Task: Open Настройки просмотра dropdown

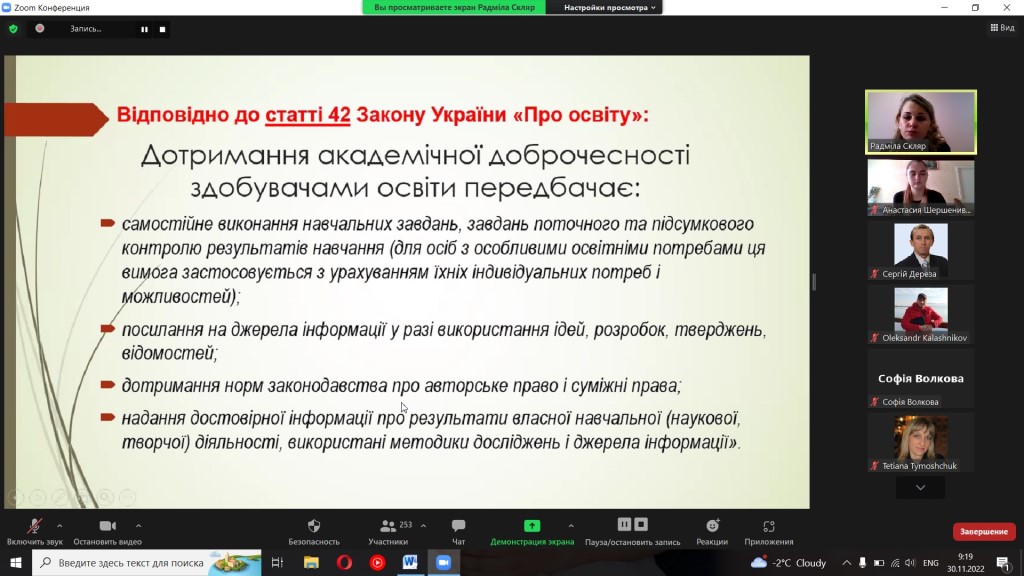Action: (609, 7)
